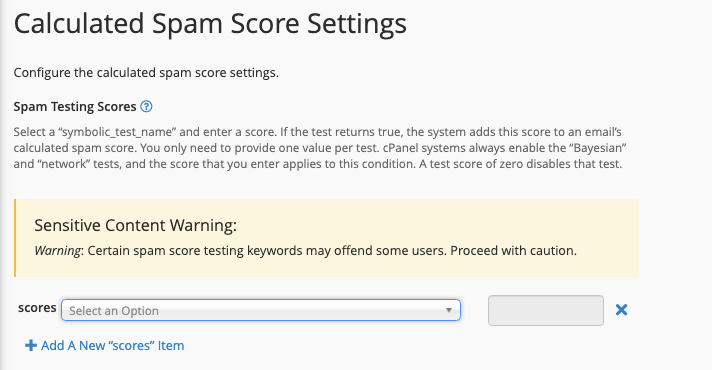Click the warning text about offensive keywords
Image resolution: width=712 pixels, height=370 pixels.
[x=306, y=251]
